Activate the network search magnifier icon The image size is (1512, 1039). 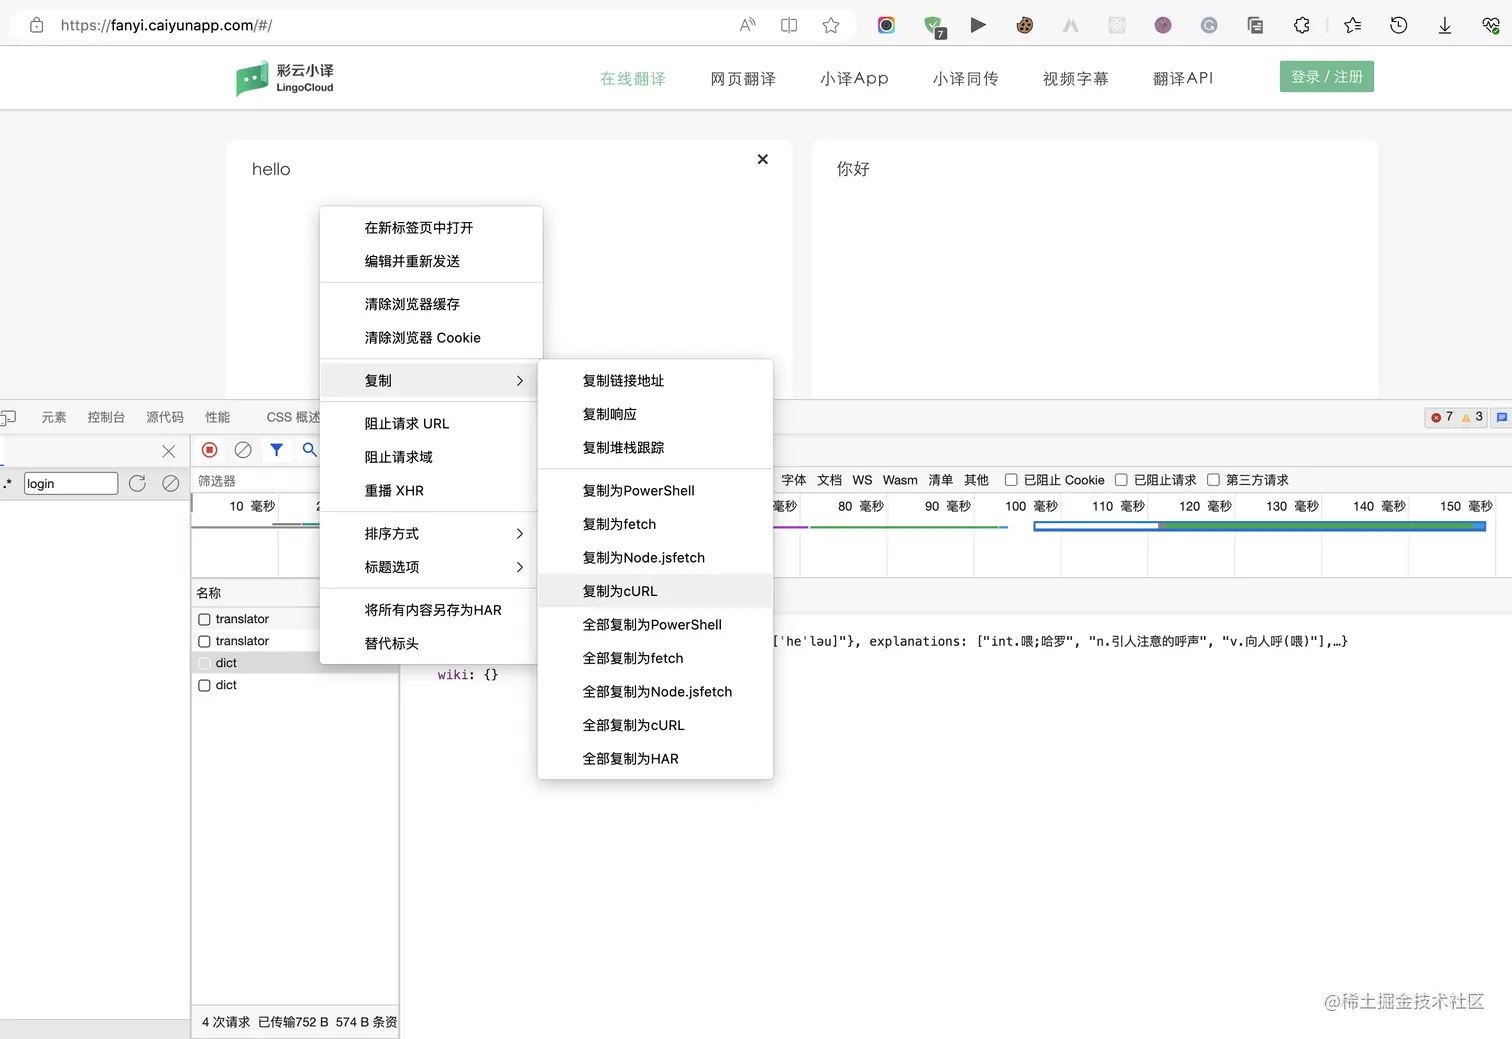tap(309, 450)
